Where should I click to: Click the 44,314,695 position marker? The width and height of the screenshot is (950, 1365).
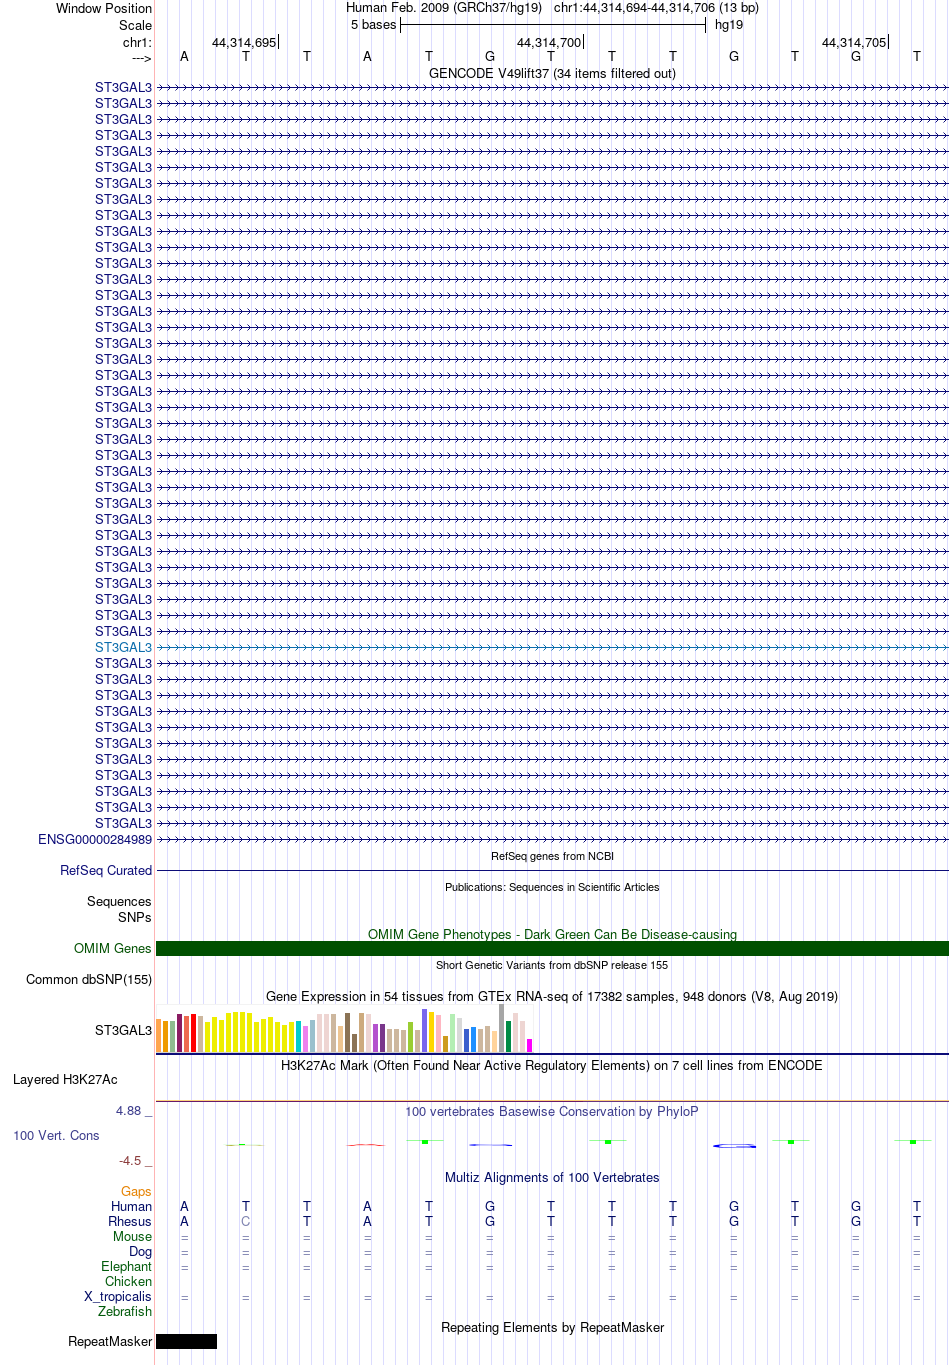click(x=244, y=43)
